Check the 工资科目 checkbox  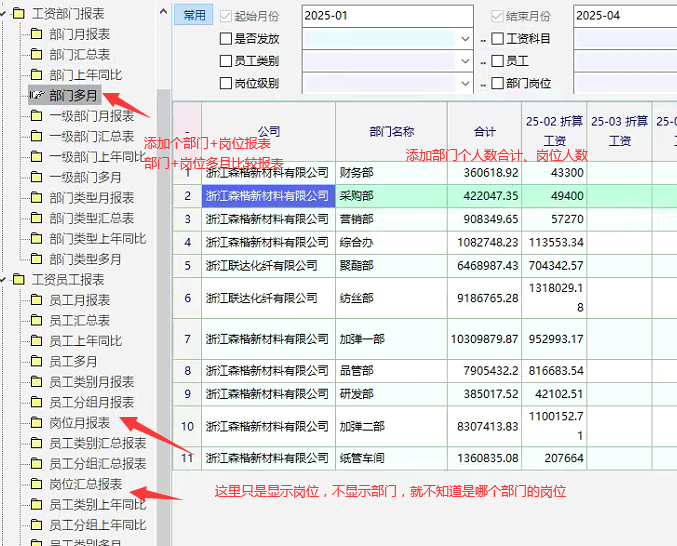coord(498,39)
